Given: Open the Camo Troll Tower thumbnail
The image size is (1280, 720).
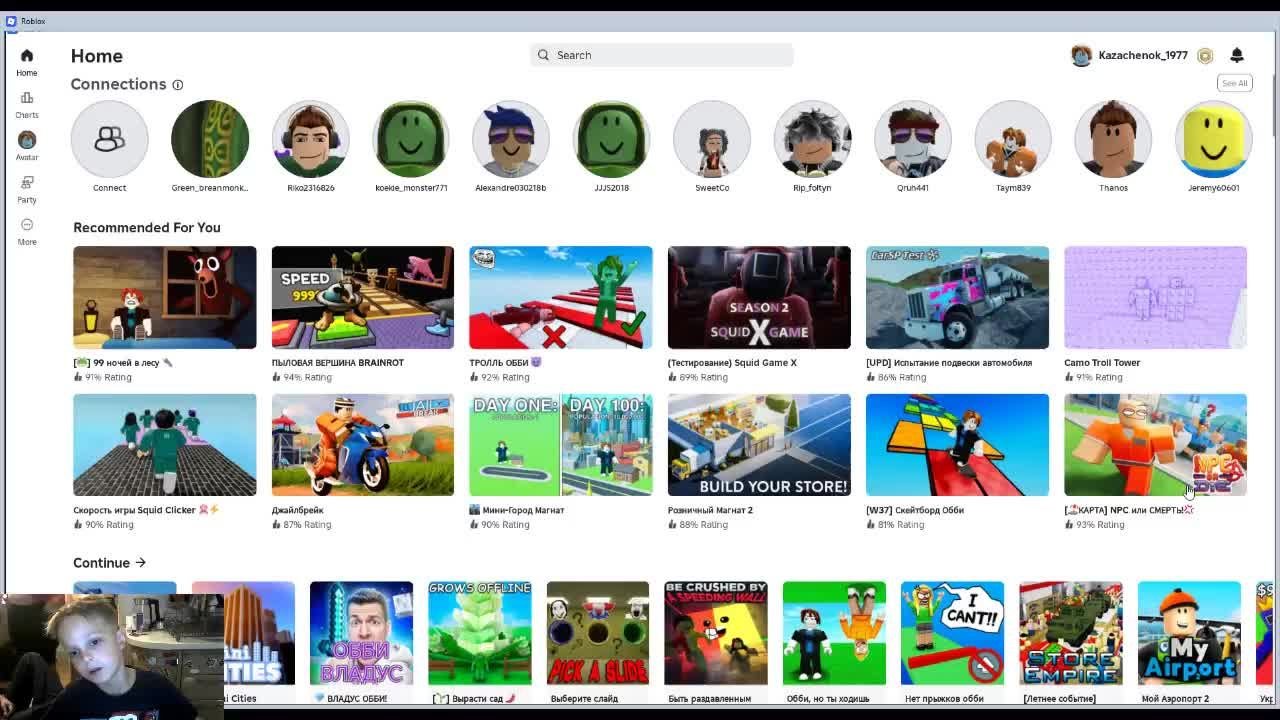Looking at the screenshot, I should (x=1155, y=297).
